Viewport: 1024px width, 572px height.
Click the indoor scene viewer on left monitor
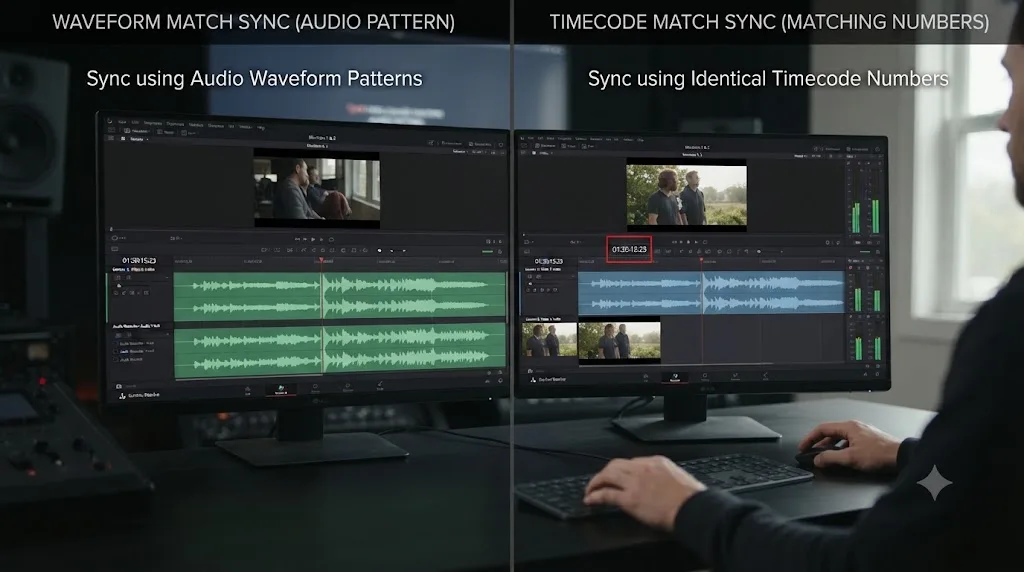(x=317, y=189)
